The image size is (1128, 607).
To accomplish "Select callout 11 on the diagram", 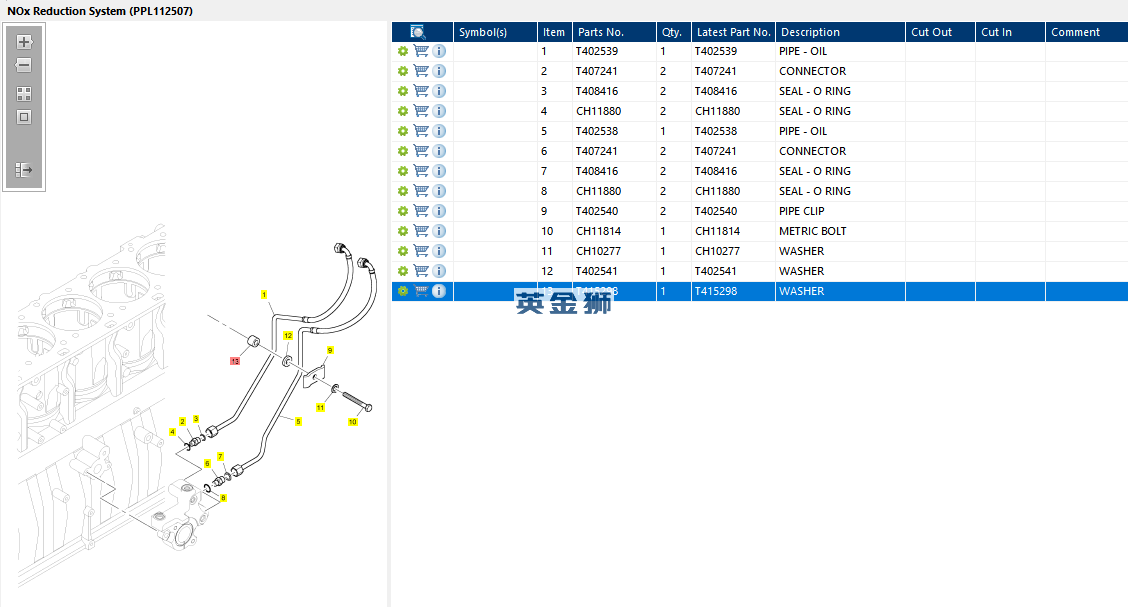I will pos(320,408).
